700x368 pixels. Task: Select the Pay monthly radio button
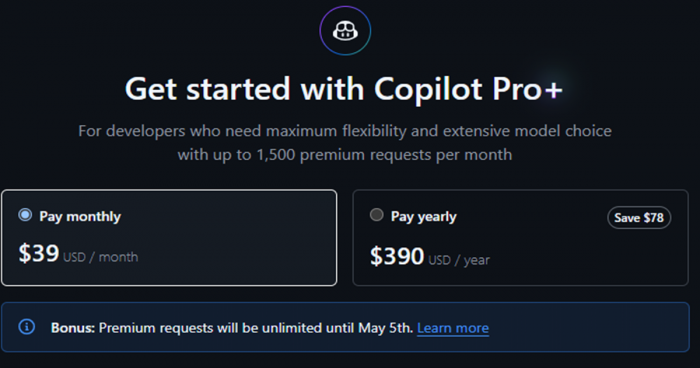click(x=25, y=215)
